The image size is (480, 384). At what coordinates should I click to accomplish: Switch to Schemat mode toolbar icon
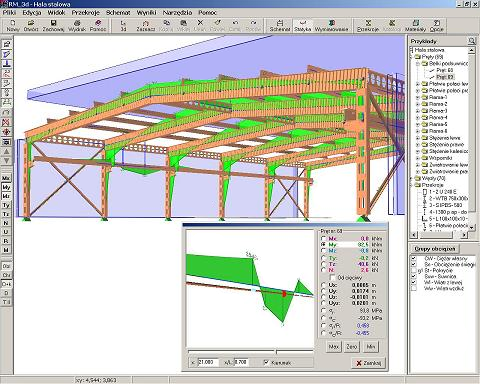[280, 25]
